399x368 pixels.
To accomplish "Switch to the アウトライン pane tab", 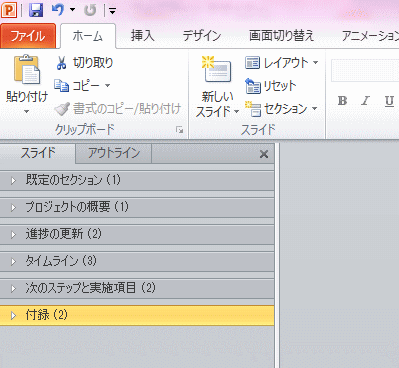I will click(x=114, y=153).
